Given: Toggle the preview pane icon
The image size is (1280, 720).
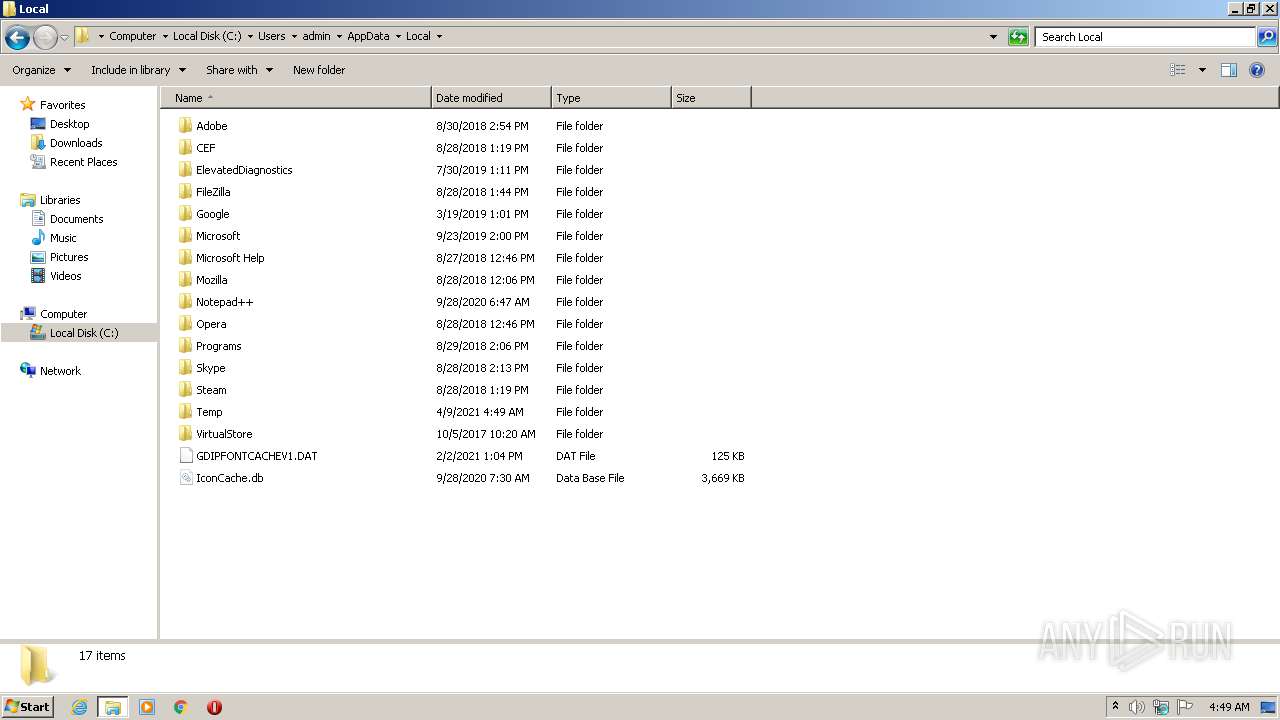Looking at the screenshot, I should 1229,70.
